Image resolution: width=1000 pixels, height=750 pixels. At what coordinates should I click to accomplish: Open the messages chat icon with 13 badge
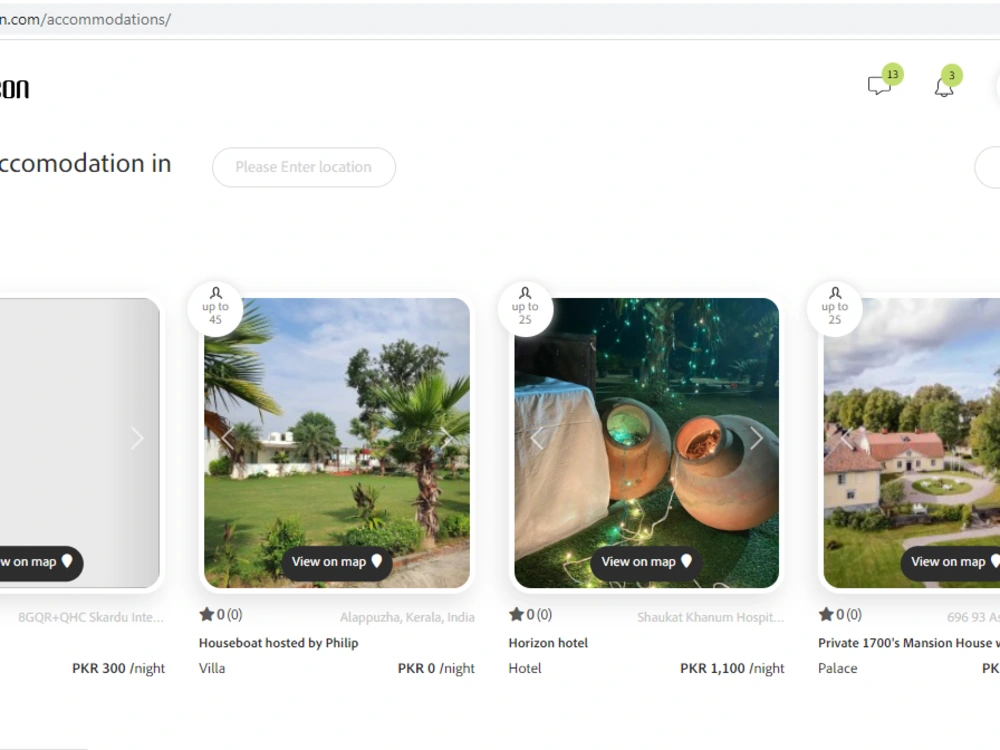[x=884, y=81]
